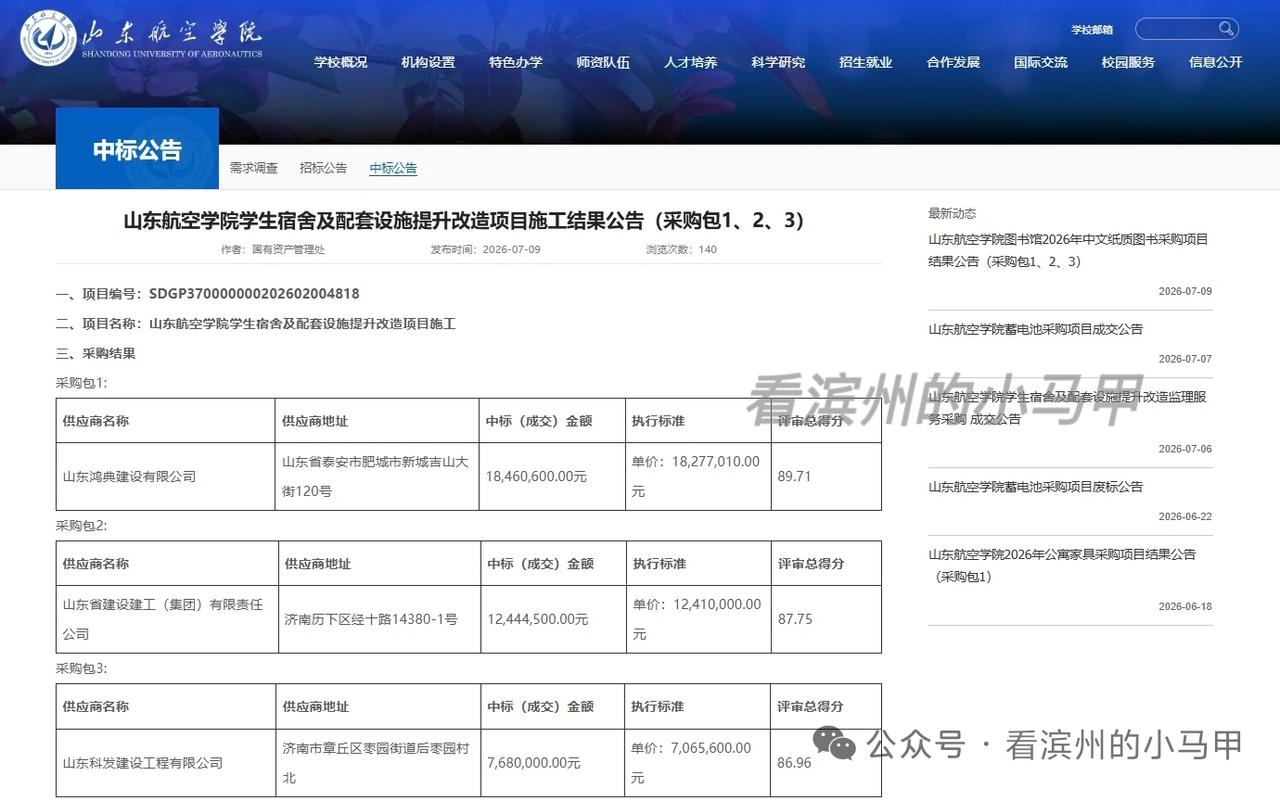Screen dimensions: 1280x801
Task: Click the score 89.71 cell
Action: [826, 476]
